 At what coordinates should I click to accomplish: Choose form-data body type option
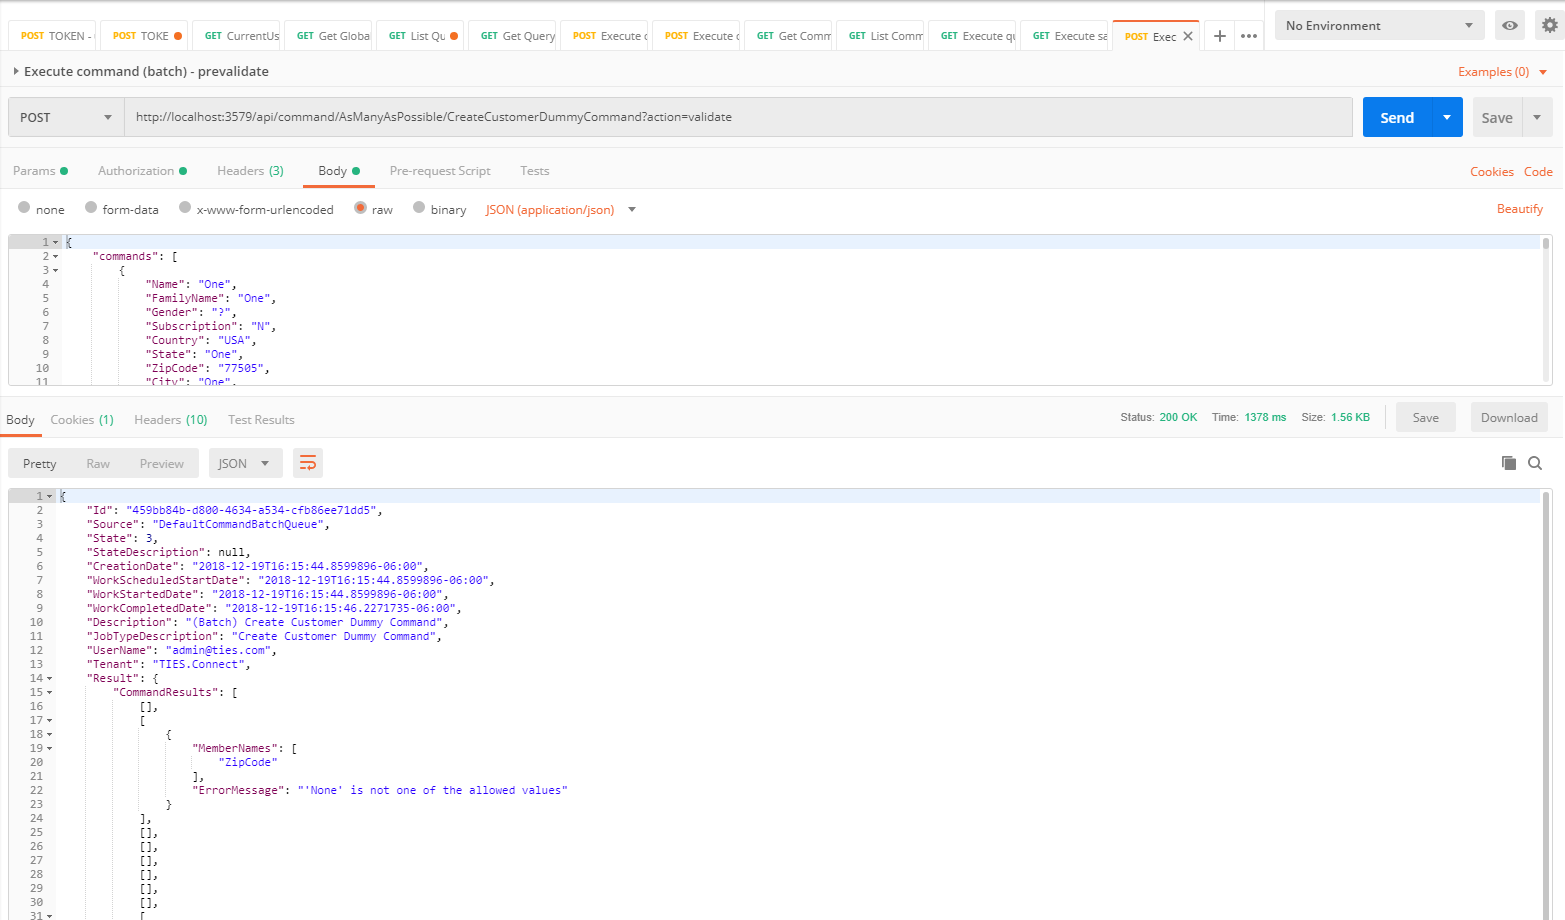tap(91, 208)
